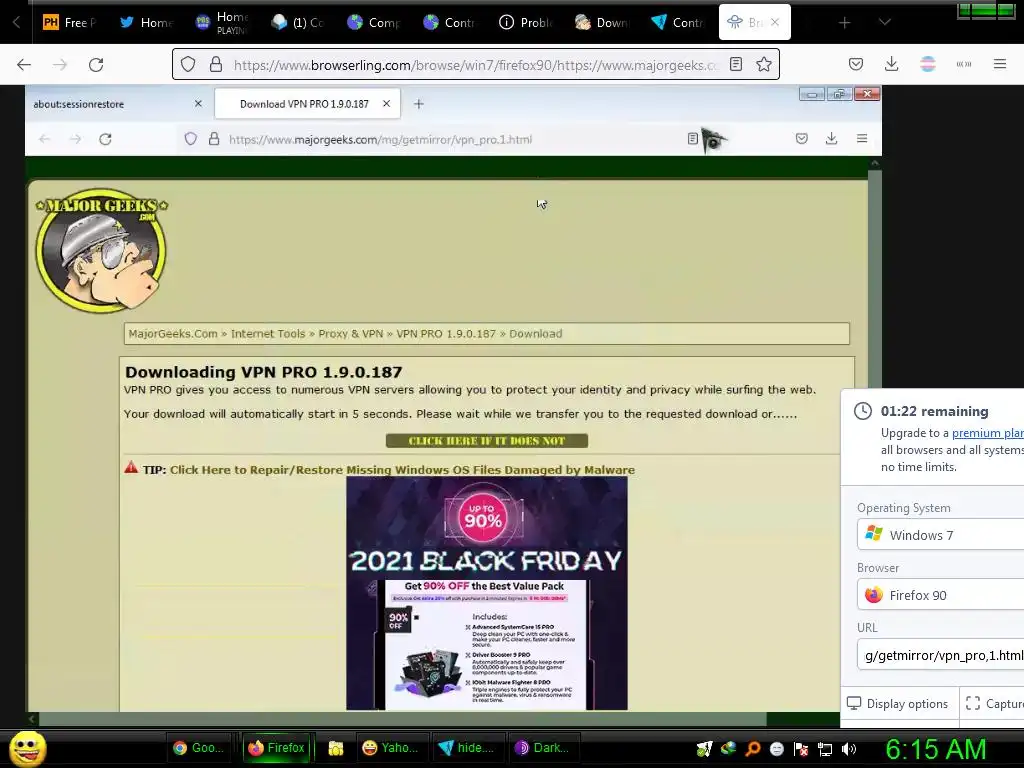Toggle reader view in outer address bar
The width and height of the screenshot is (1024, 768).
pos(736,64)
